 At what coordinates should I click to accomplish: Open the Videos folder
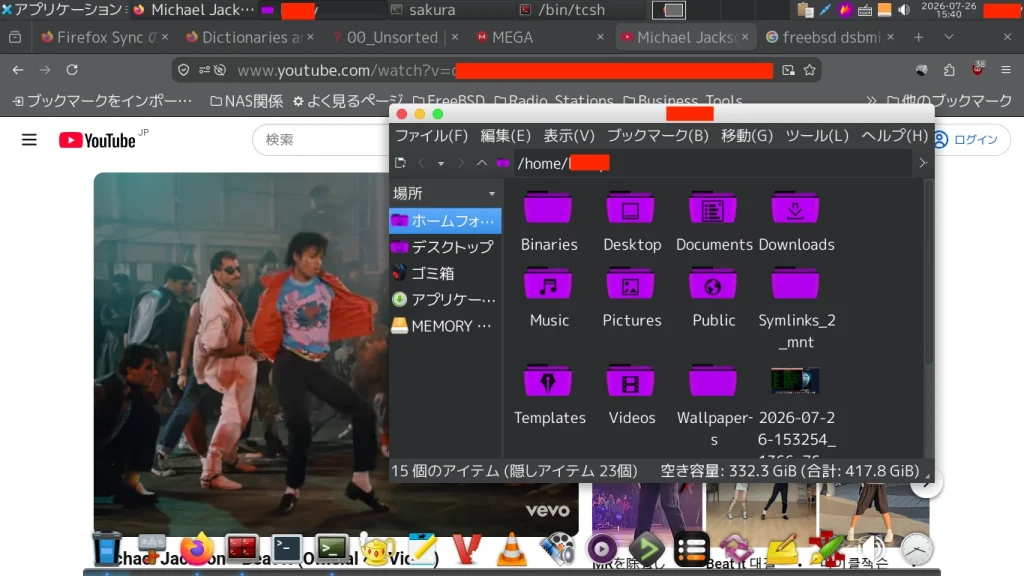tap(630, 381)
